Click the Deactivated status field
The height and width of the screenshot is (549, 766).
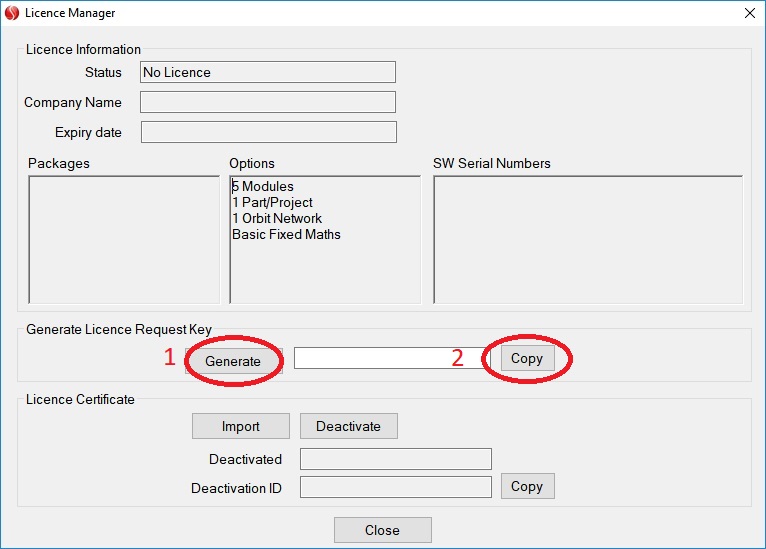tap(396, 459)
